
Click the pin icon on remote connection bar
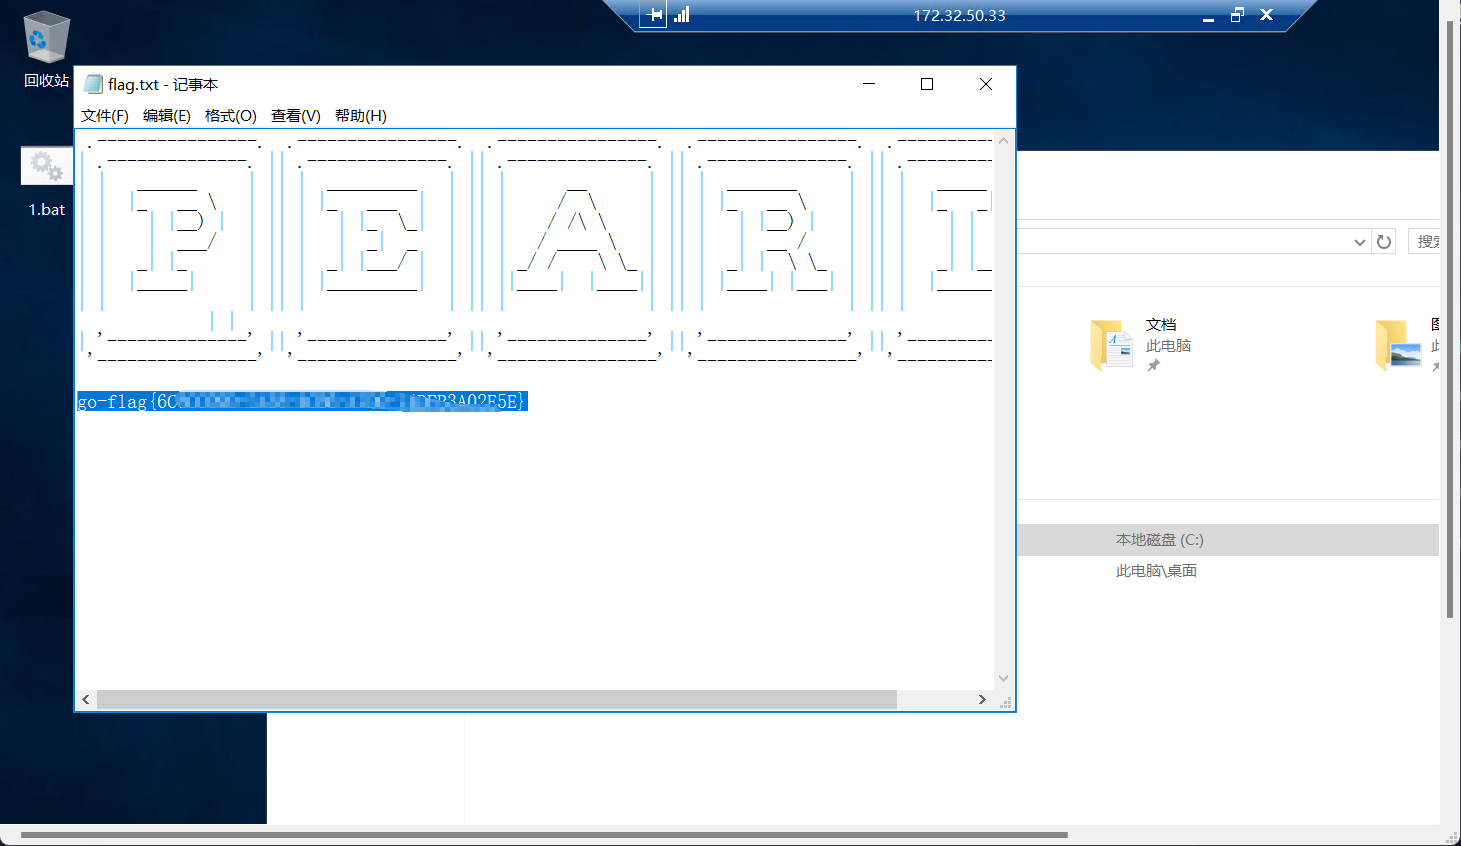653,15
